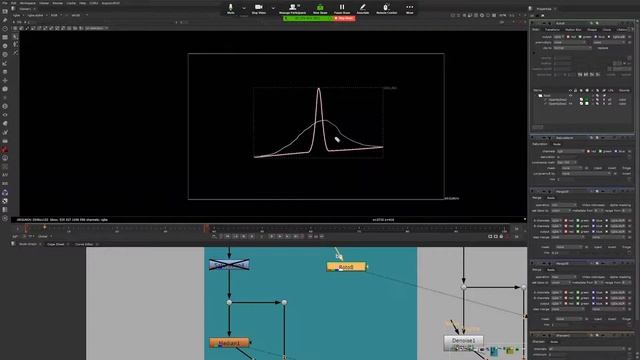Screen dimensions: 640x360
Task: Open the Merge nodes toolbar icon
Action: tap(5, 72)
